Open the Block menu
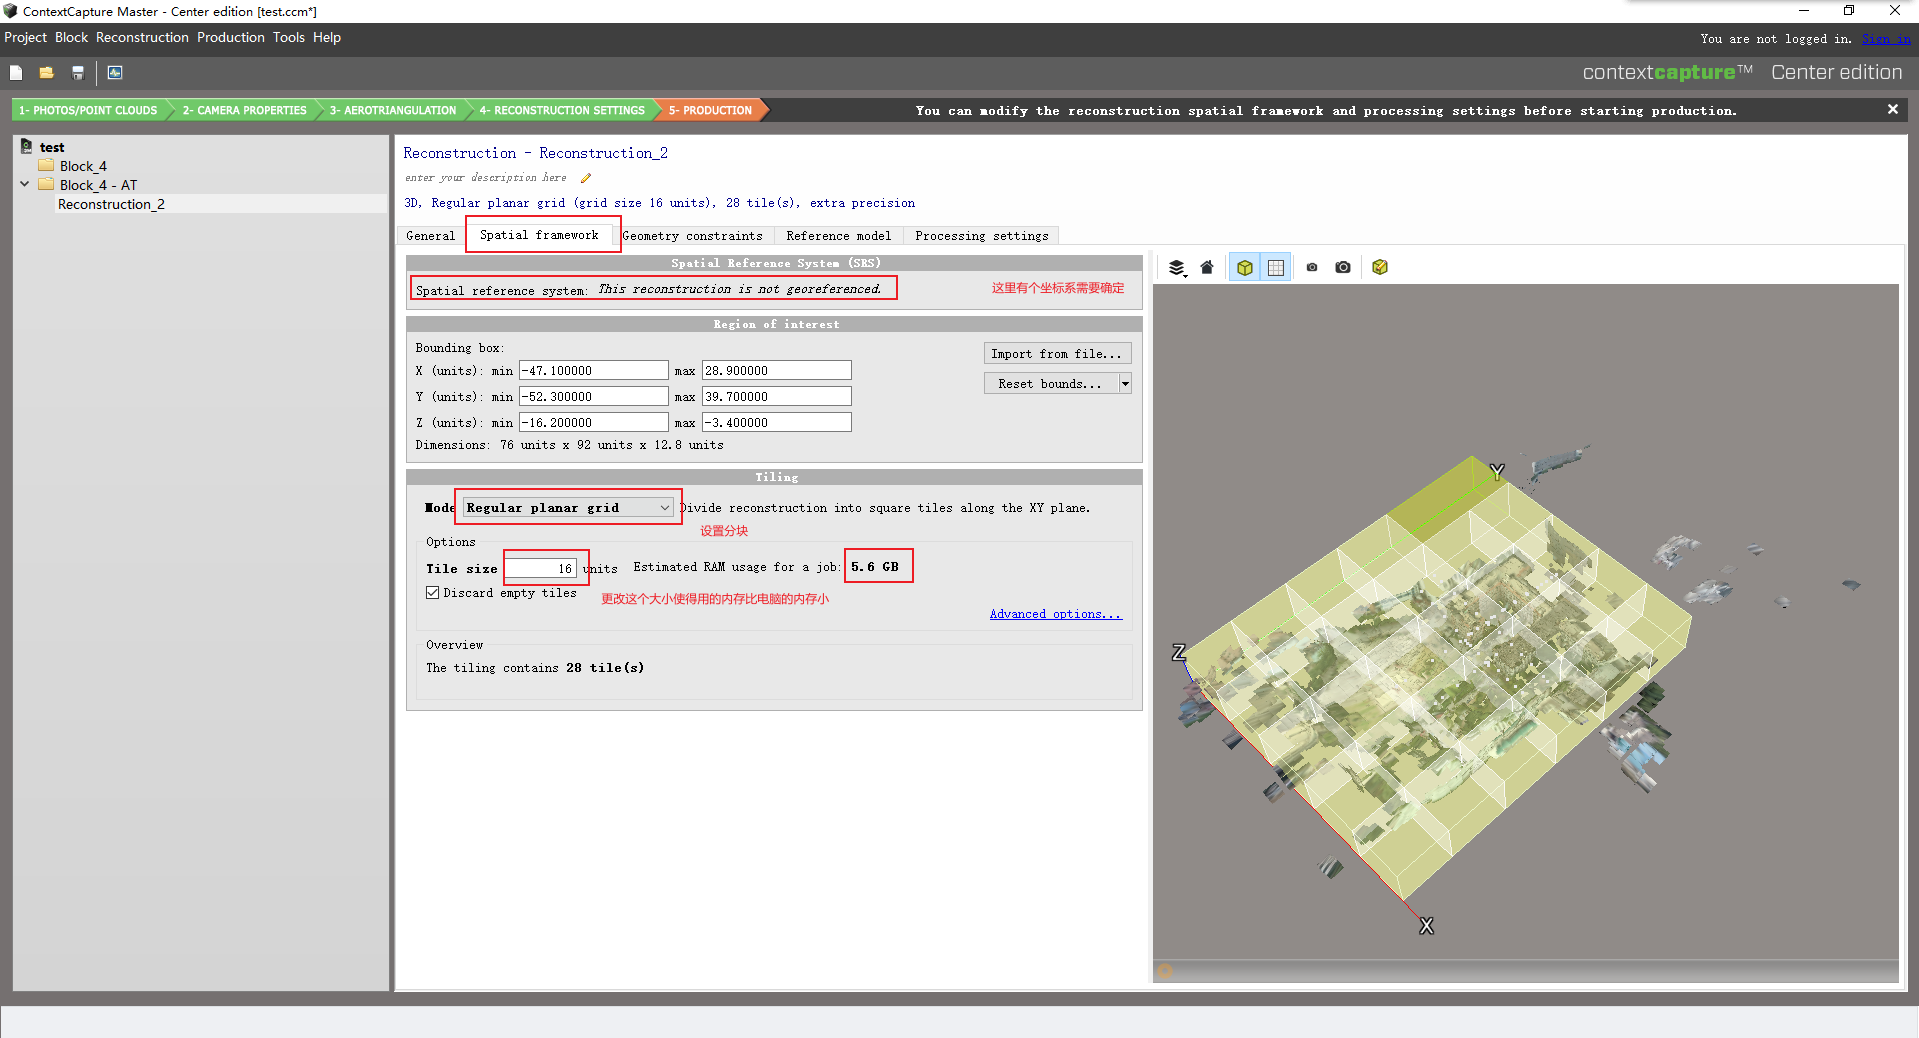Image resolution: width=1919 pixels, height=1038 pixels. [x=71, y=38]
